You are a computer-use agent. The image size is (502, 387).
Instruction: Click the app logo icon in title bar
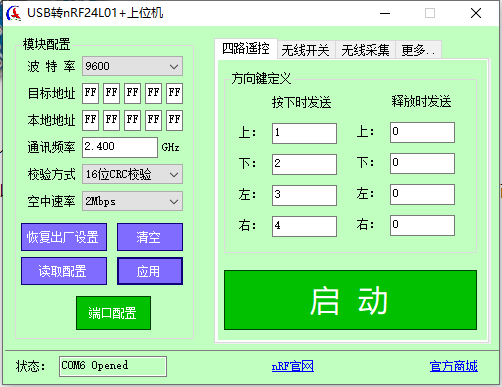coord(14,13)
